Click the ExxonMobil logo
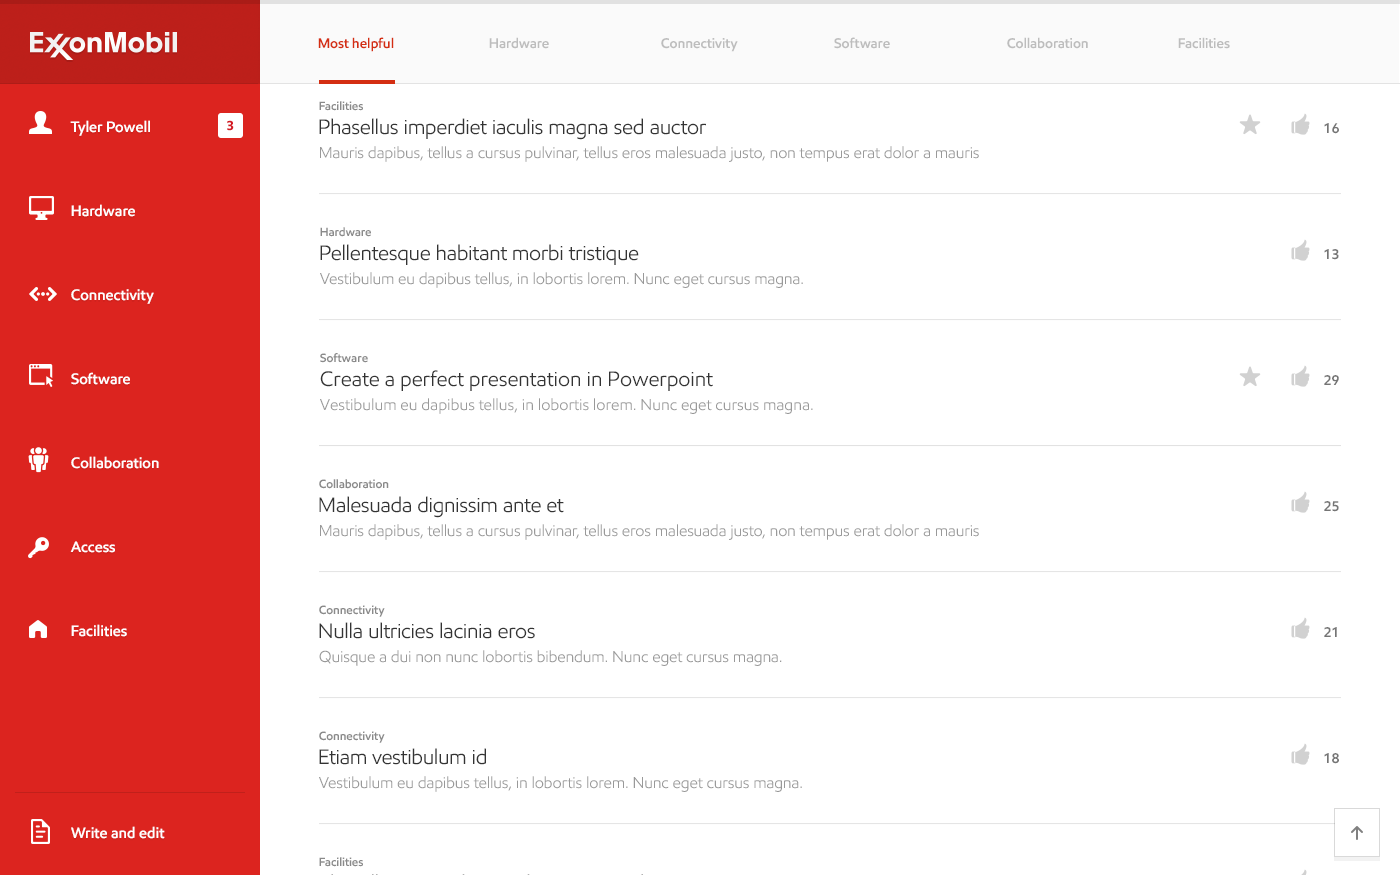This screenshot has width=1400, height=875. [x=104, y=43]
